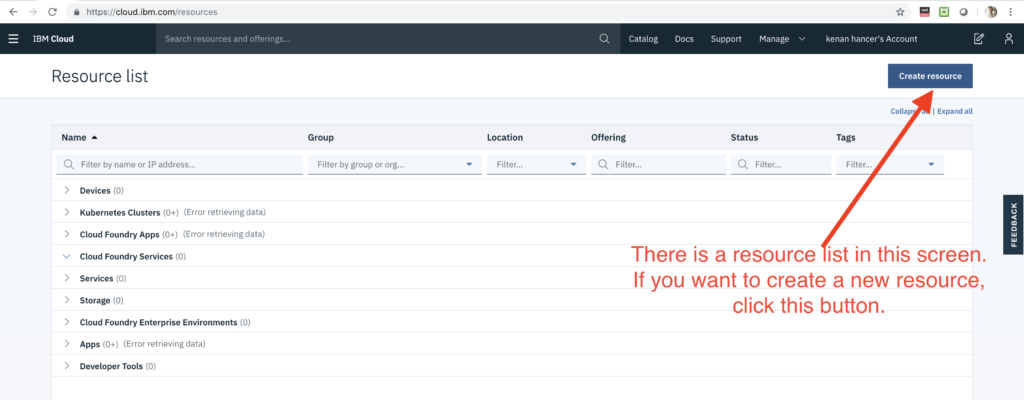Click the Status column header
Image resolution: width=1024 pixels, height=400 pixels.
[744, 138]
